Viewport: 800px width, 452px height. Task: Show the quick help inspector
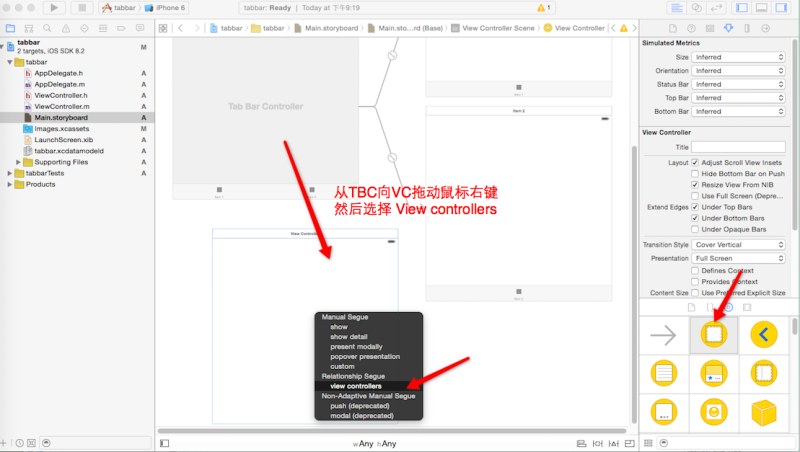[x=691, y=29]
